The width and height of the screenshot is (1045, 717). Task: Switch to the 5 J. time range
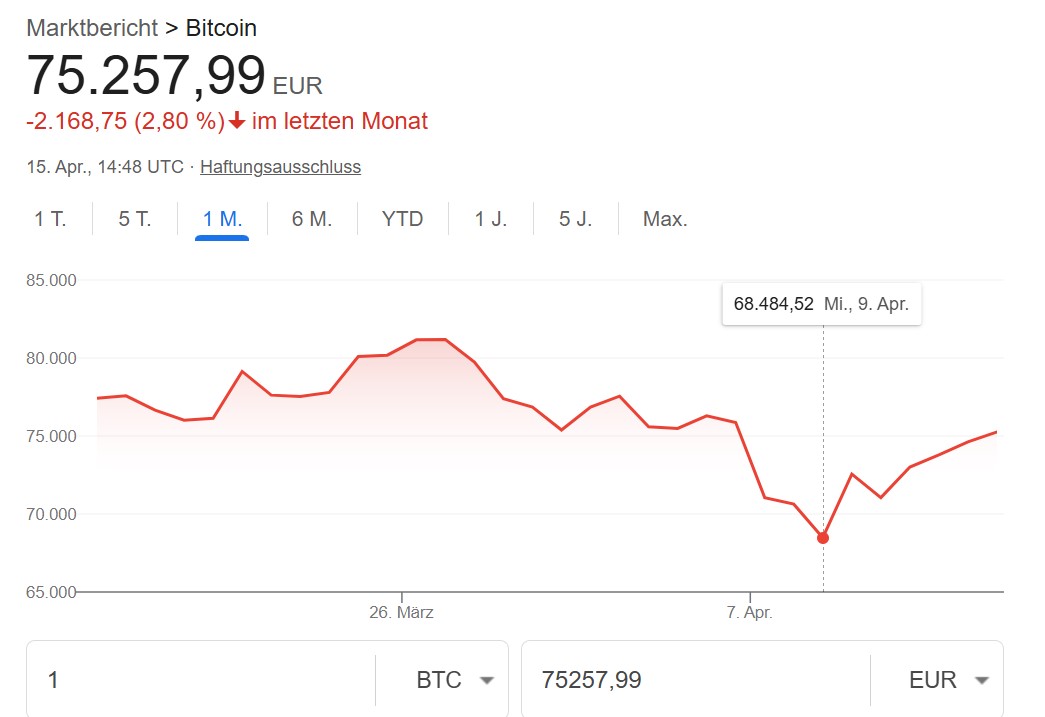[x=575, y=219]
